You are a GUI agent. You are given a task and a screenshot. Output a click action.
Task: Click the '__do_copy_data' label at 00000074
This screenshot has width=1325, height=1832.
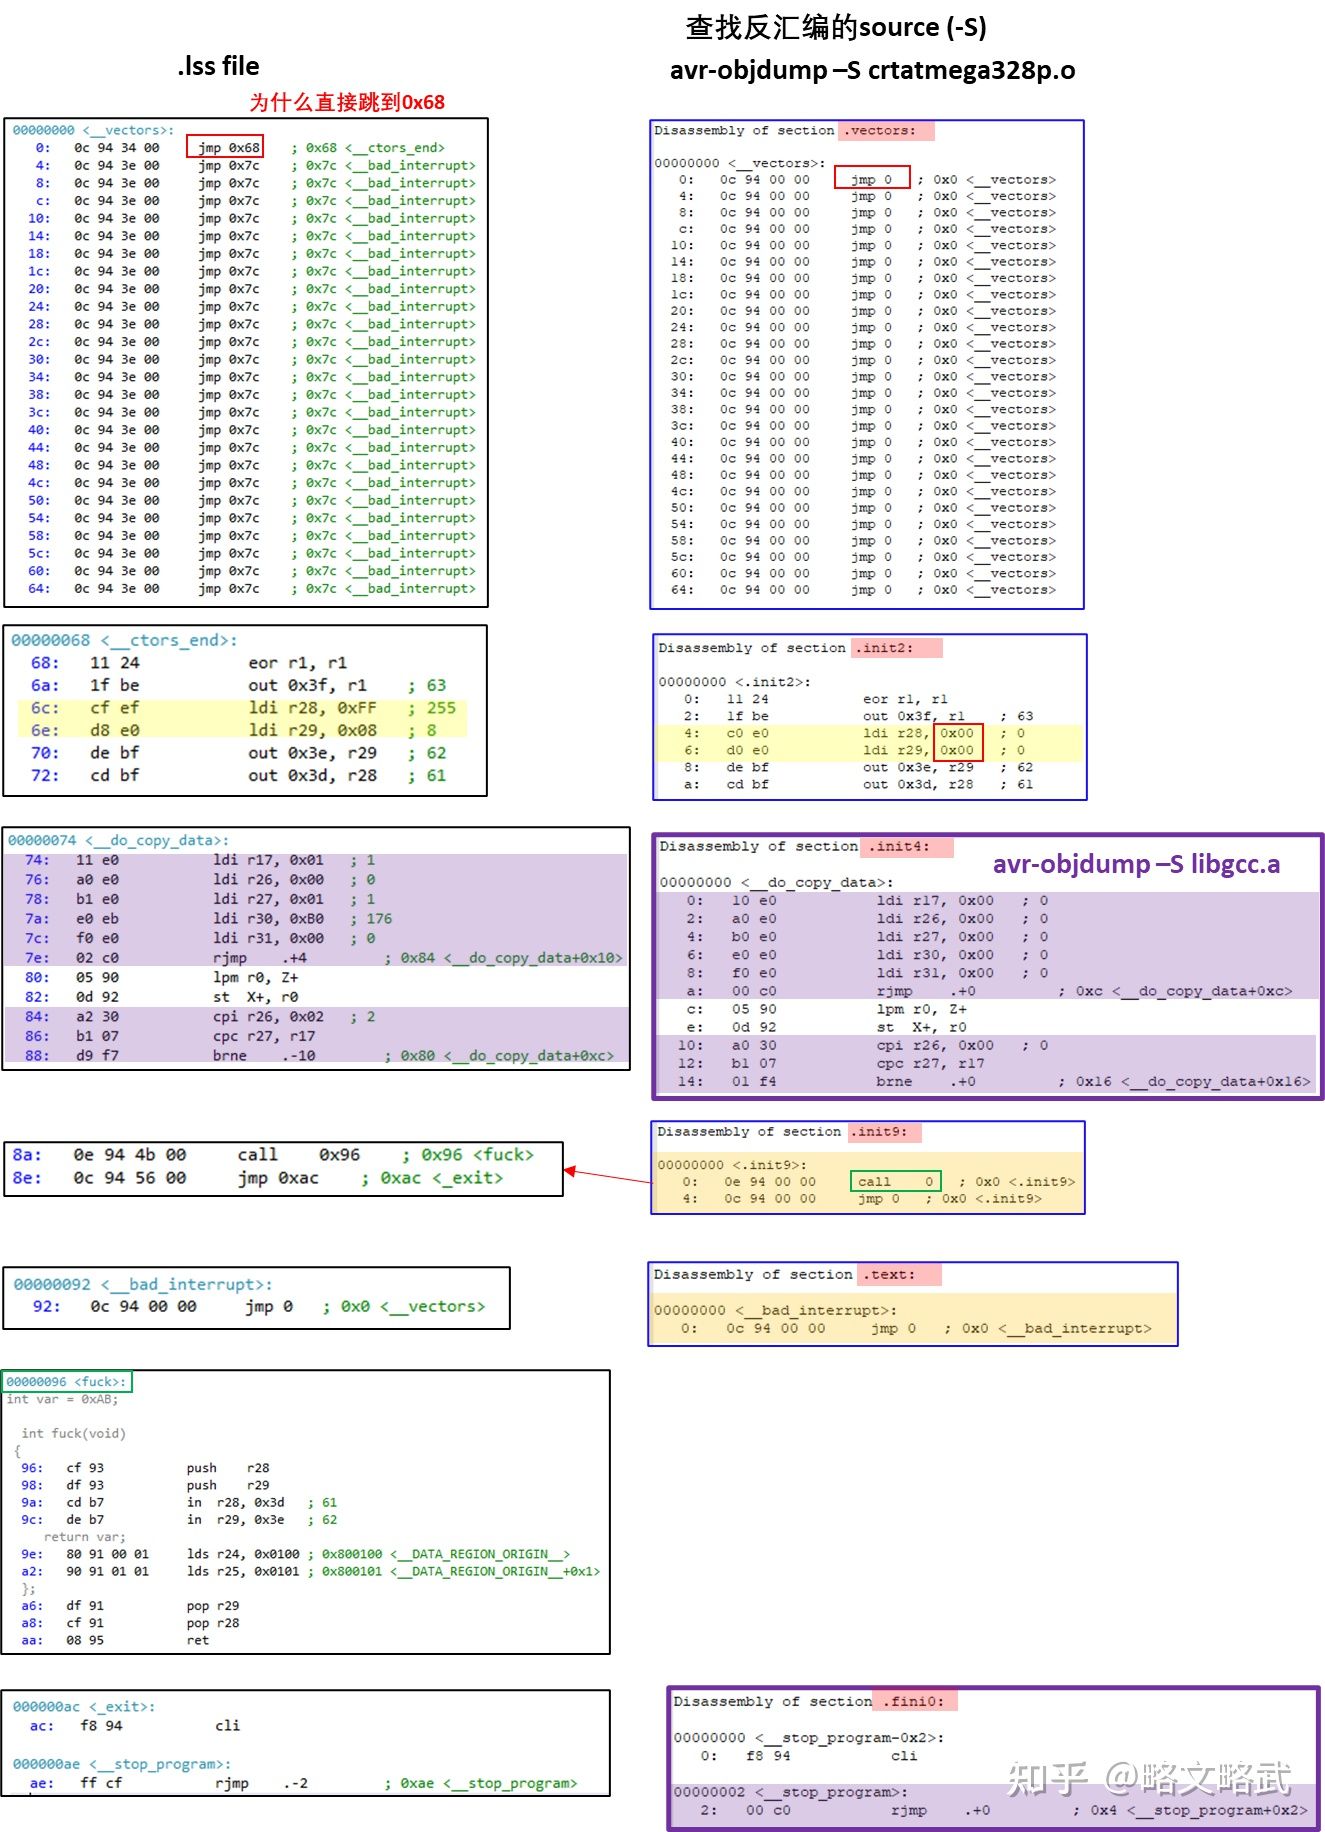[156, 840]
